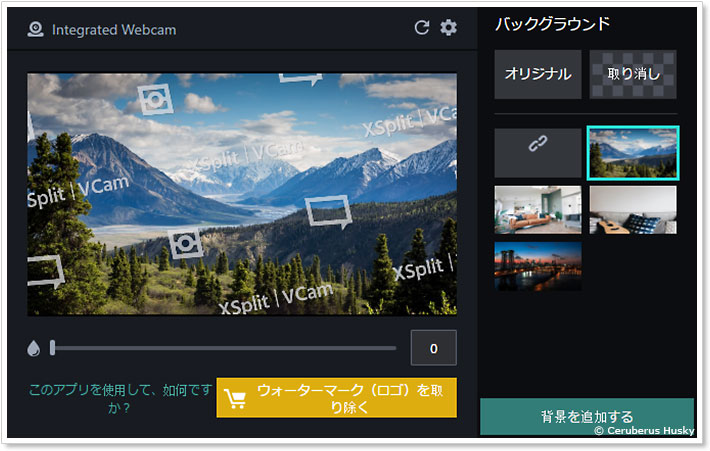This screenshot has width=710, height=451.
Task: Choose the night city bridge thumbnail
Action: tap(537, 266)
